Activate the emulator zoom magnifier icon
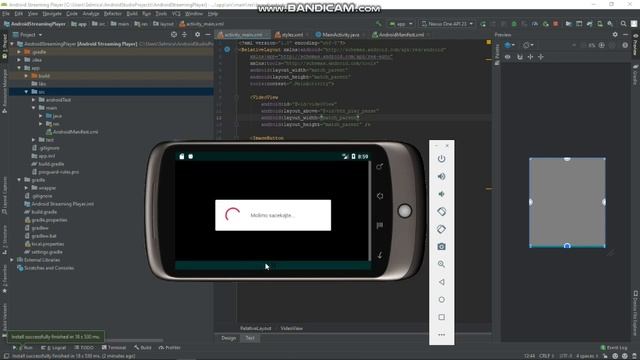 point(441,264)
